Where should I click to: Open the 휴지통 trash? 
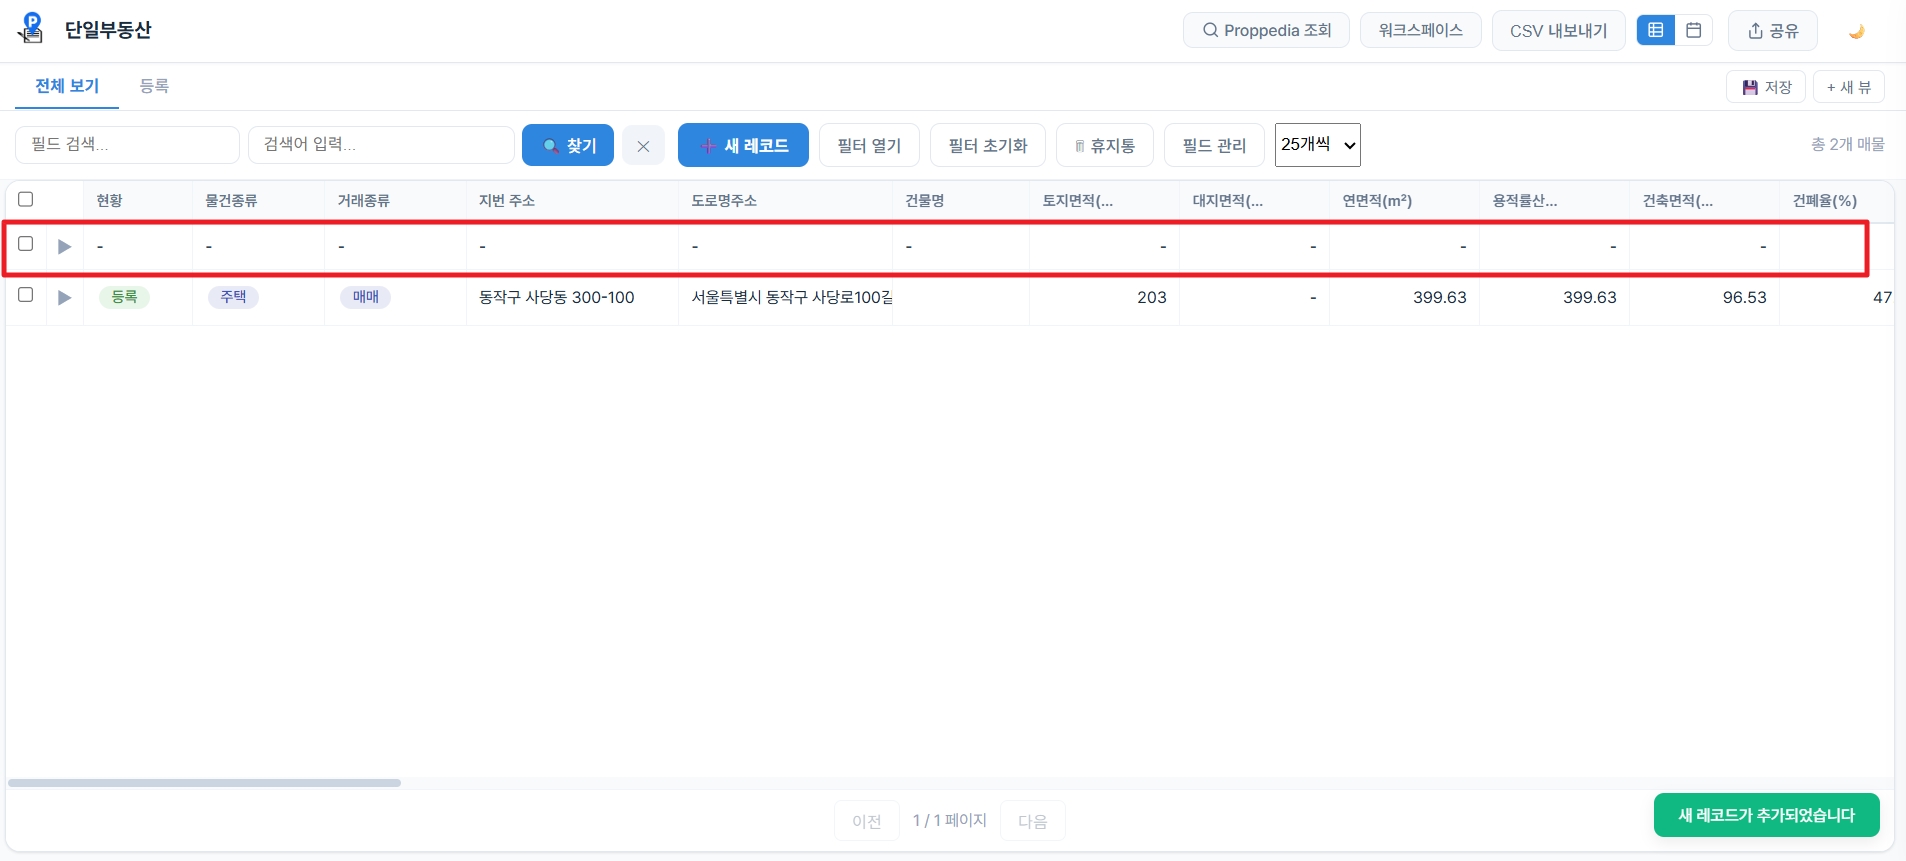(x=1104, y=145)
